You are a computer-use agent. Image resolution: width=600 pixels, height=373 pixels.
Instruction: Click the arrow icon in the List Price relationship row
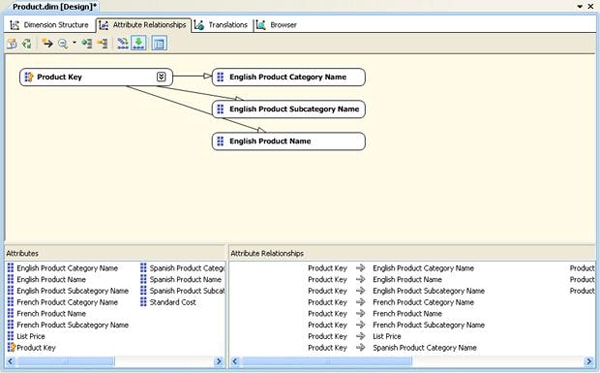tap(360, 336)
